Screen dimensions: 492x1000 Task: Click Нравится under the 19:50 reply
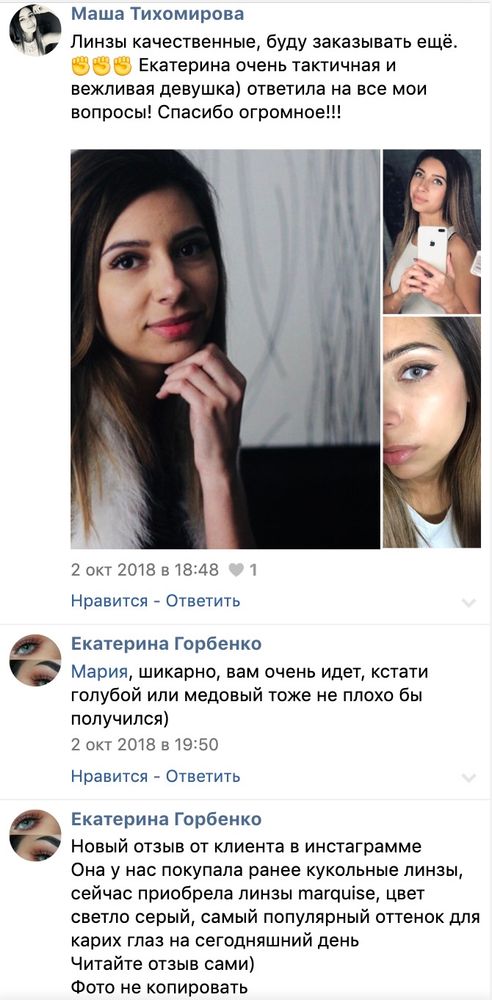(109, 776)
